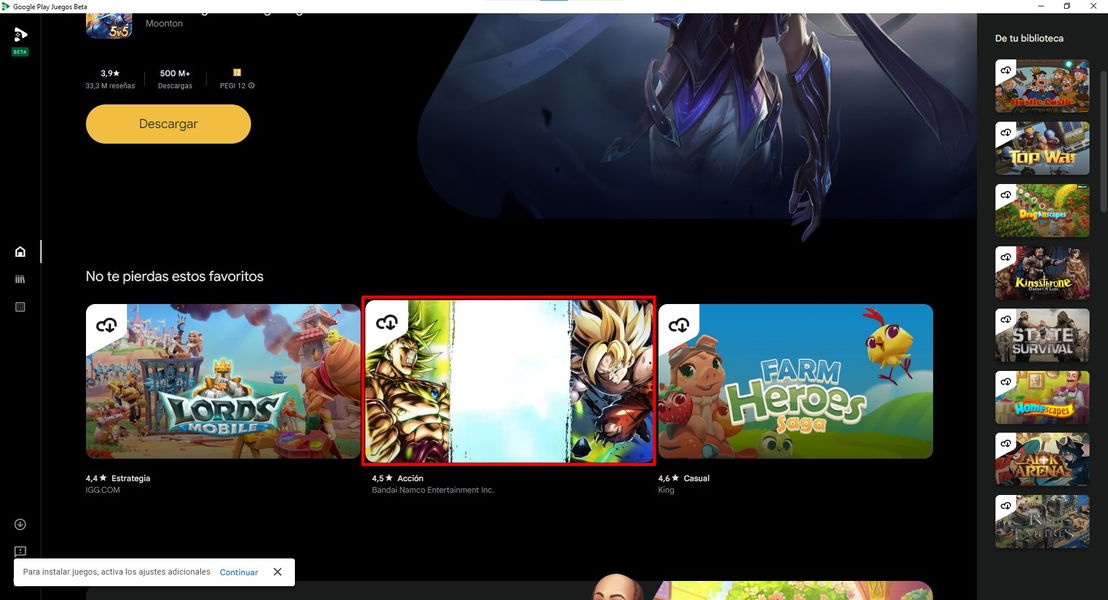Click the cloud download icon on Kingsthrone
The image size is (1108, 600).
tap(1006, 257)
